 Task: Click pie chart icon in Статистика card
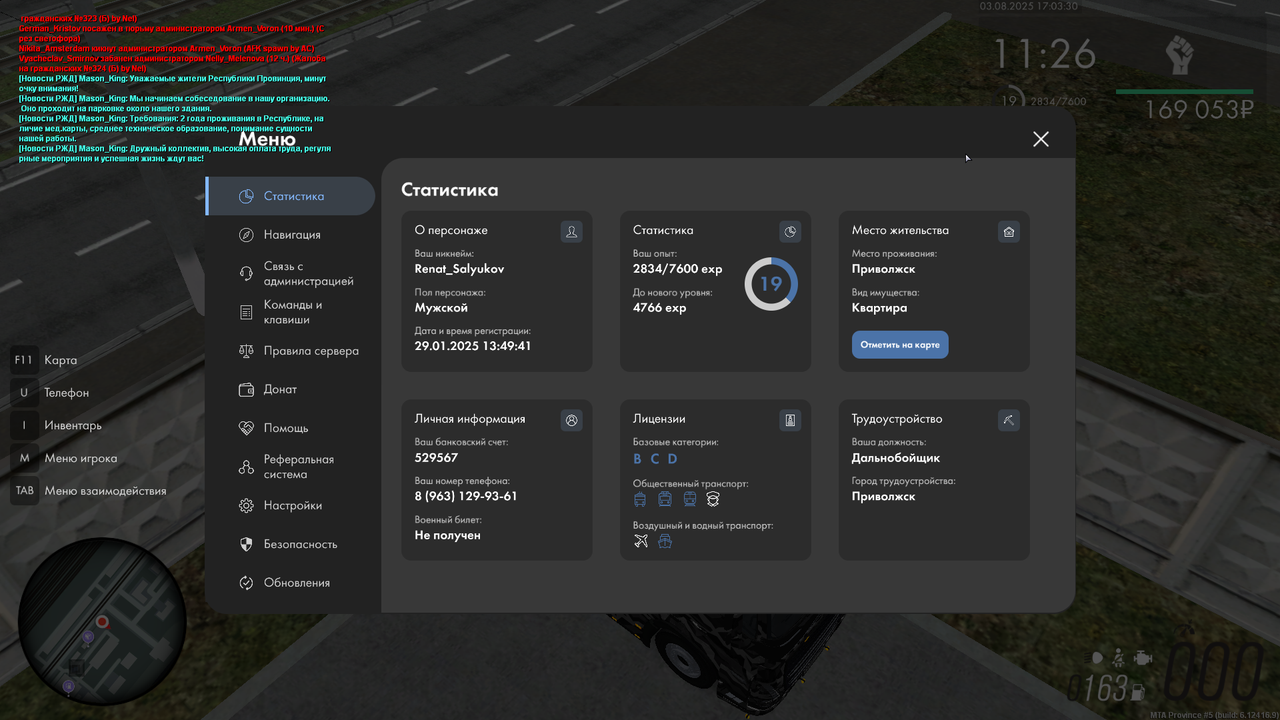pos(790,232)
